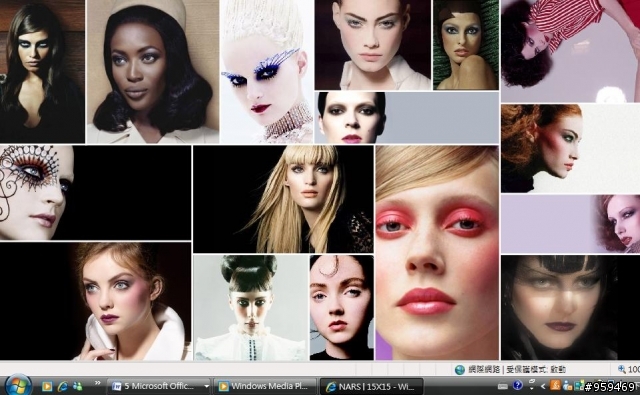Click the protected mode status text

click(x=536, y=370)
